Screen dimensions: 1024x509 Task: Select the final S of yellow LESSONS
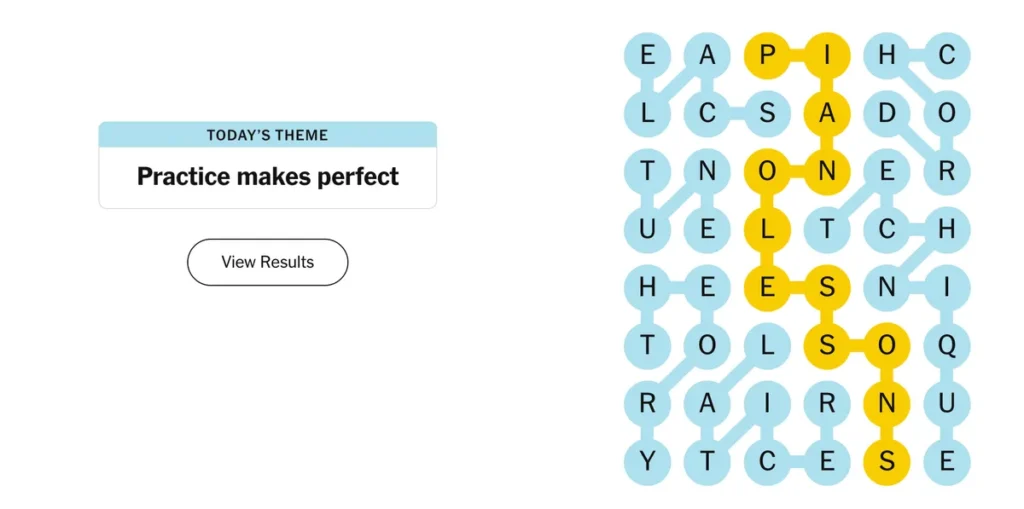point(887,463)
